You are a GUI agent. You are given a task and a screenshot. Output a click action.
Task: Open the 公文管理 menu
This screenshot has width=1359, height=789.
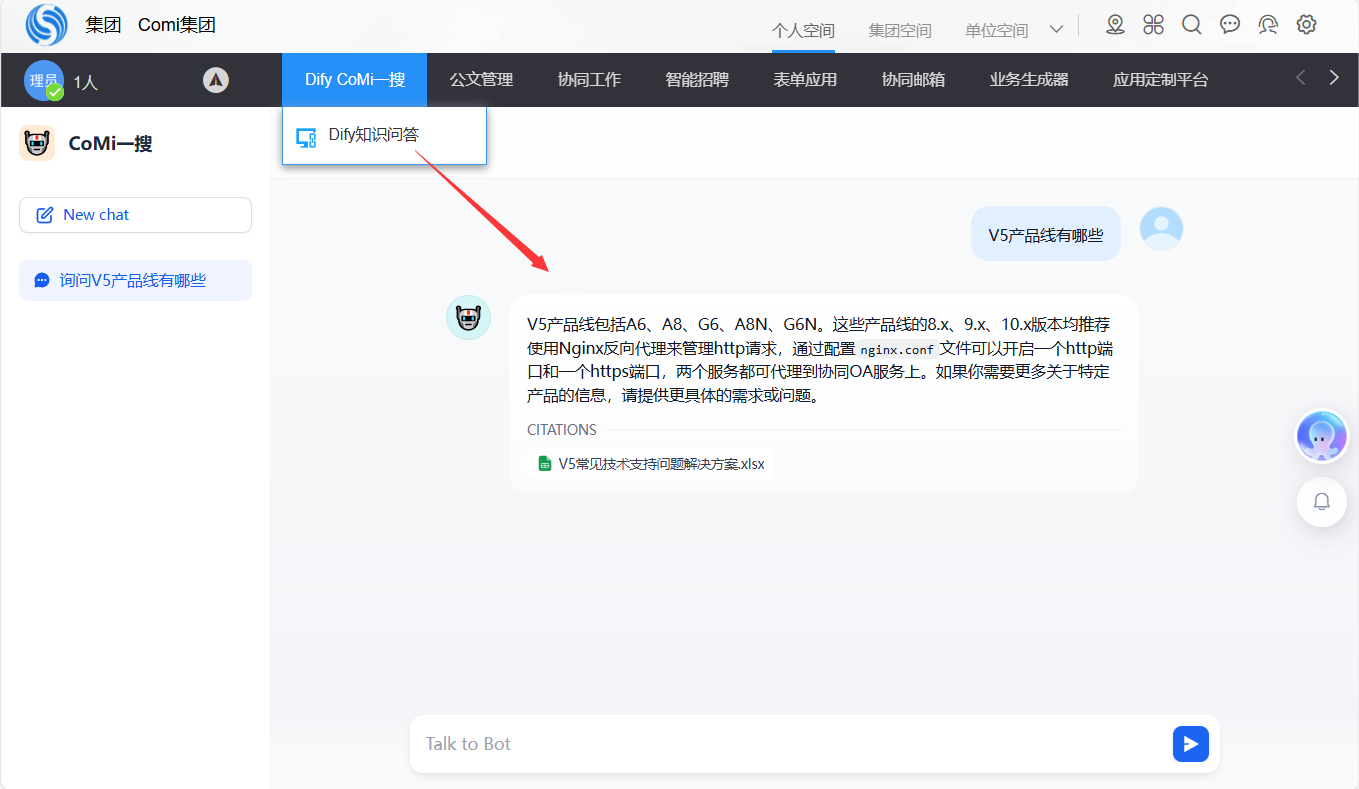pos(481,80)
